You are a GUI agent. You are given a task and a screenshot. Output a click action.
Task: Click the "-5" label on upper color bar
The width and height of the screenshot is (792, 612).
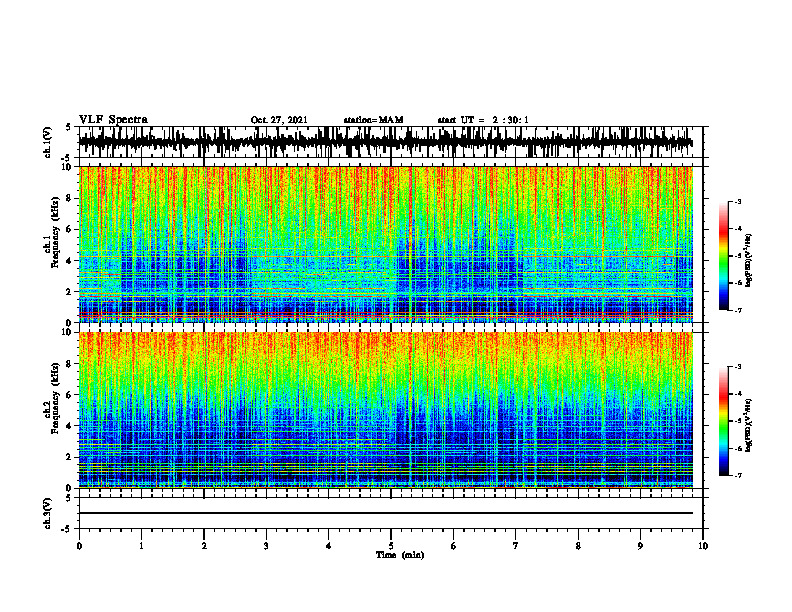click(x=737, y=256)
